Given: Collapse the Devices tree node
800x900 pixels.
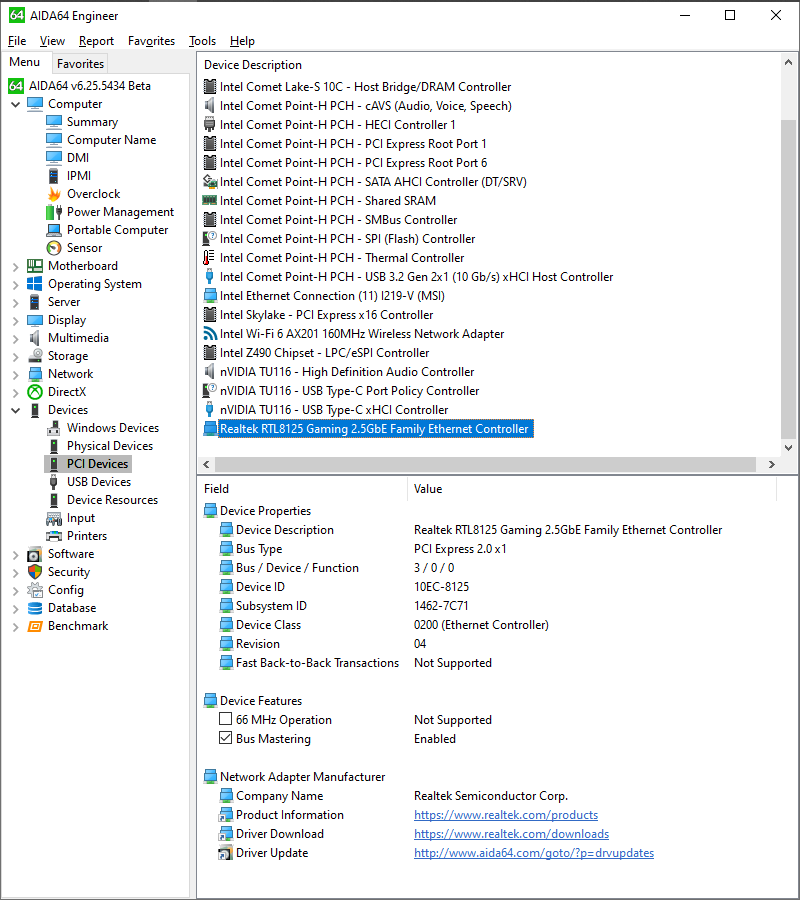Looking at the screenshot, I should pyautogui.click(x=15, y=410).
